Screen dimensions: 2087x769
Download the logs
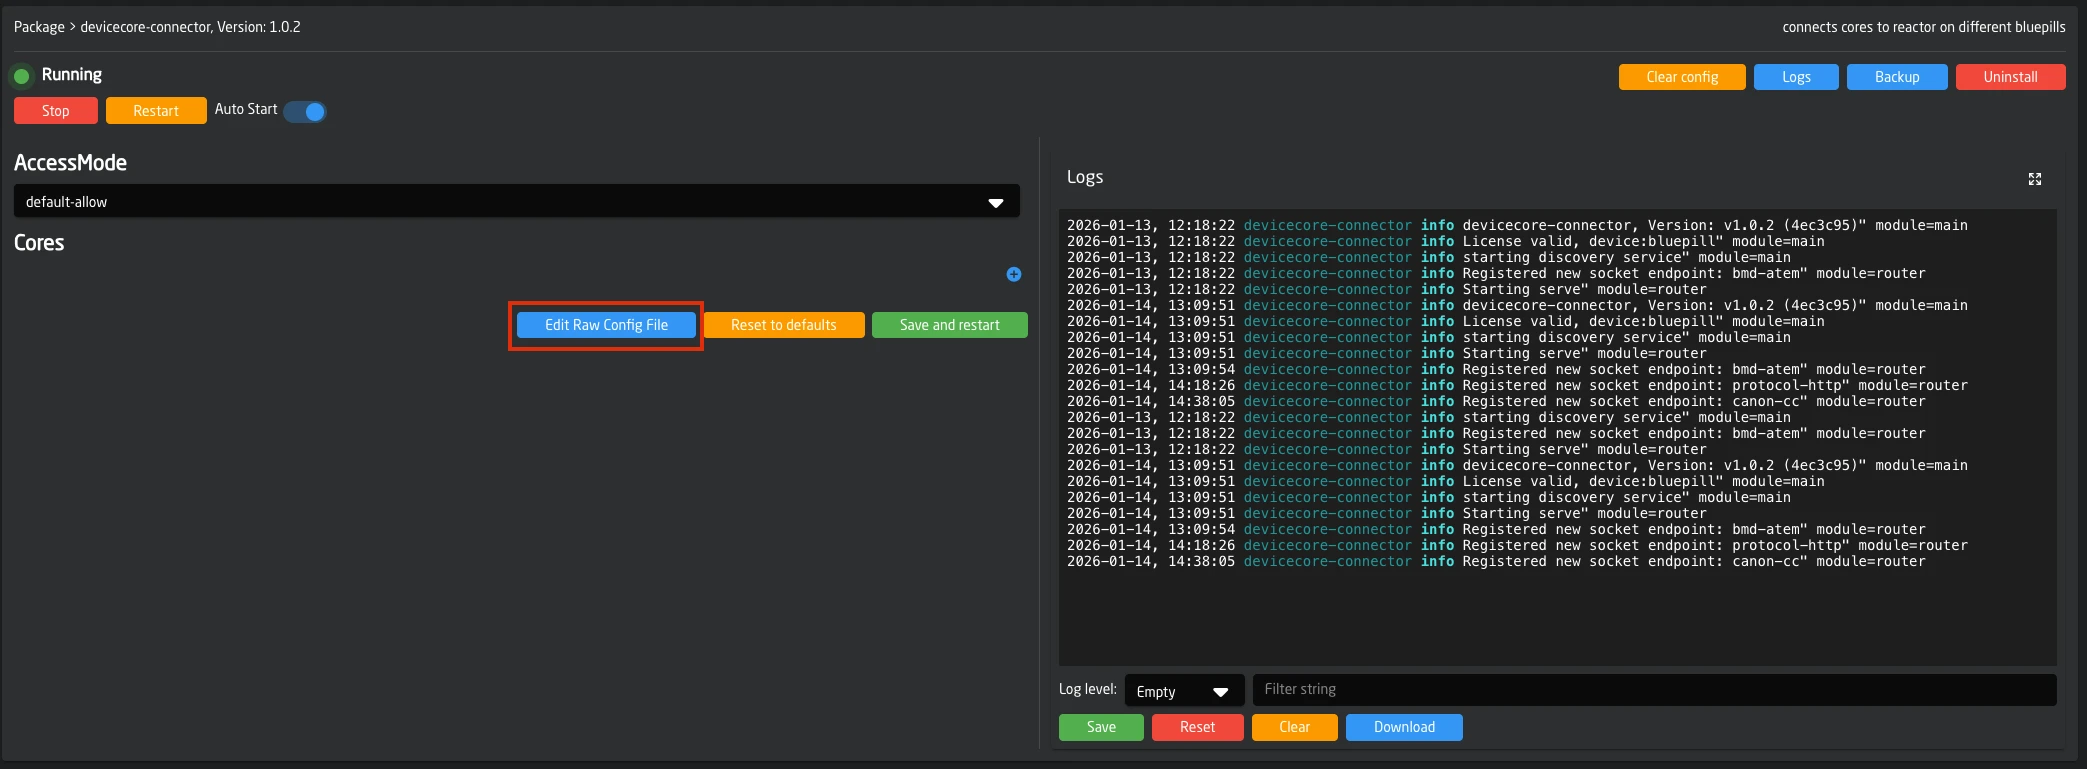tap(1404, 727)
